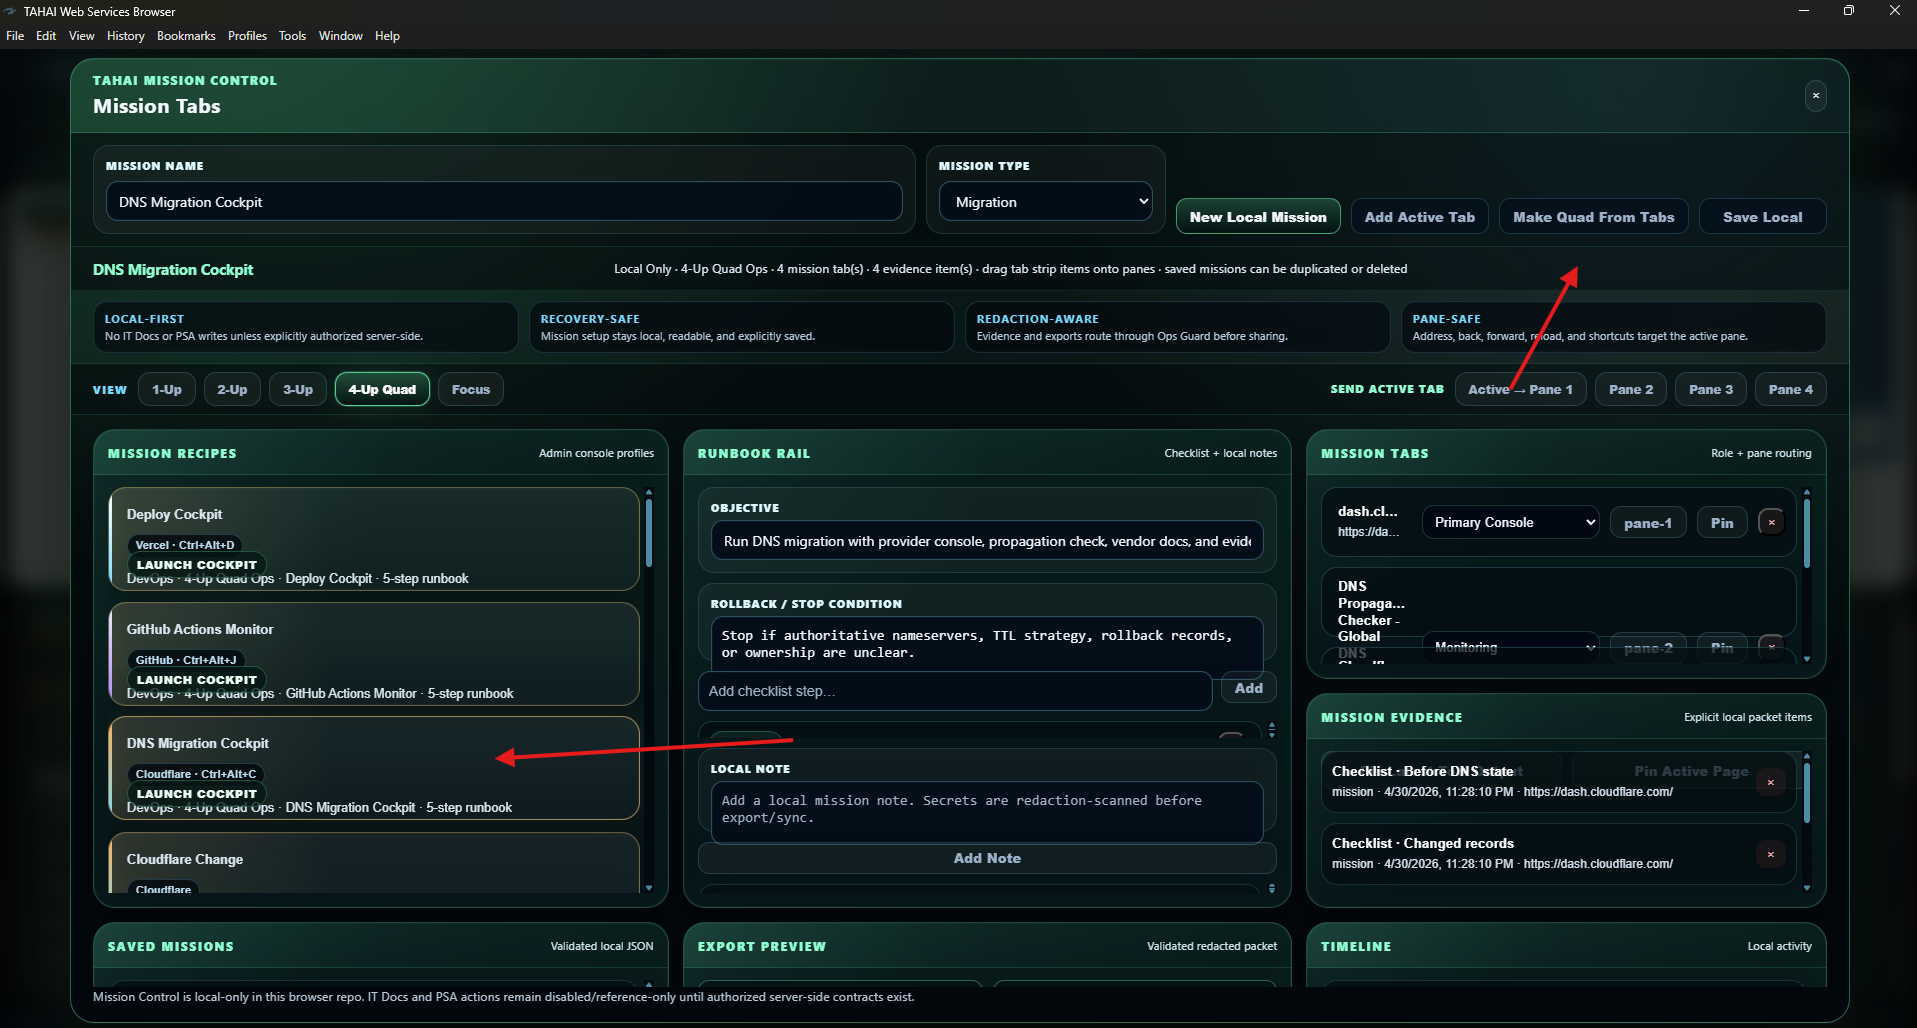Open the Mission Type dropdown

point(1045,202)
